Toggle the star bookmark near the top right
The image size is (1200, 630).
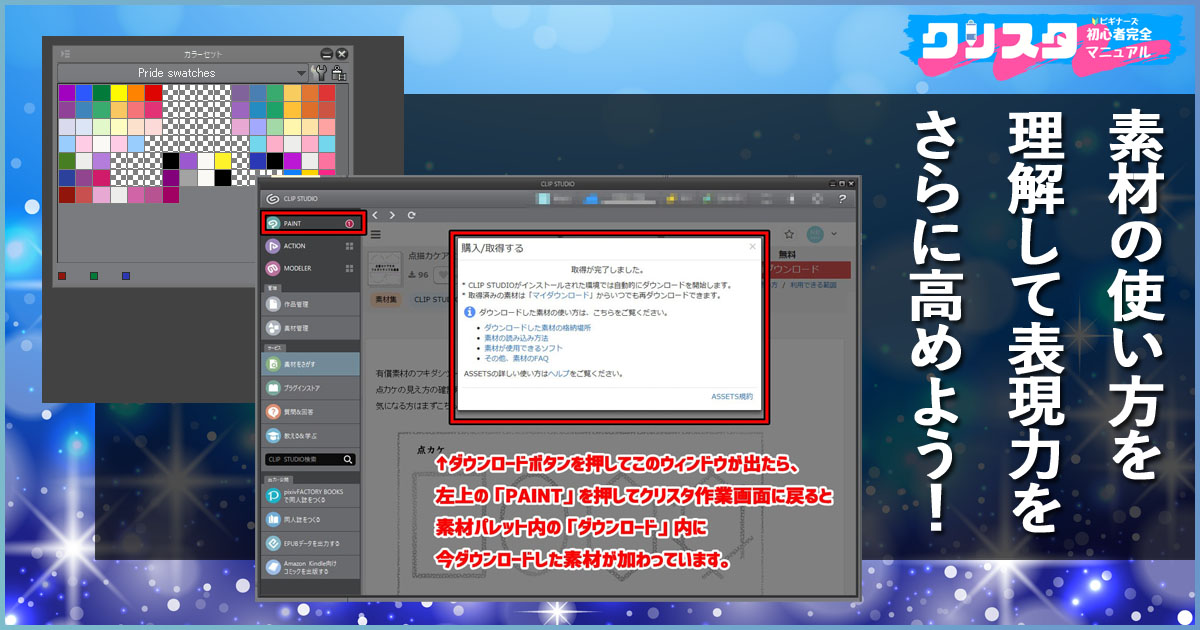tap(788, 232)
